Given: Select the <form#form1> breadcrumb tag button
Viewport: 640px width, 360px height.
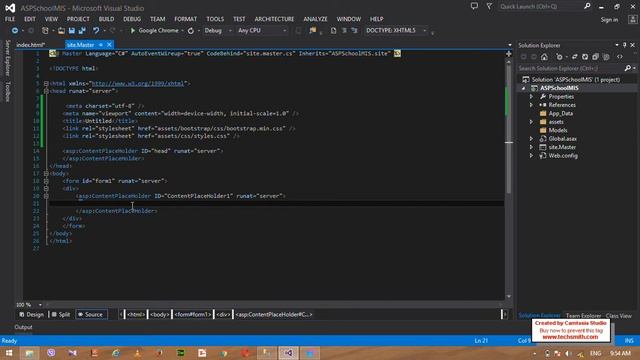Looking at the screenshot, I should (192, 315).
